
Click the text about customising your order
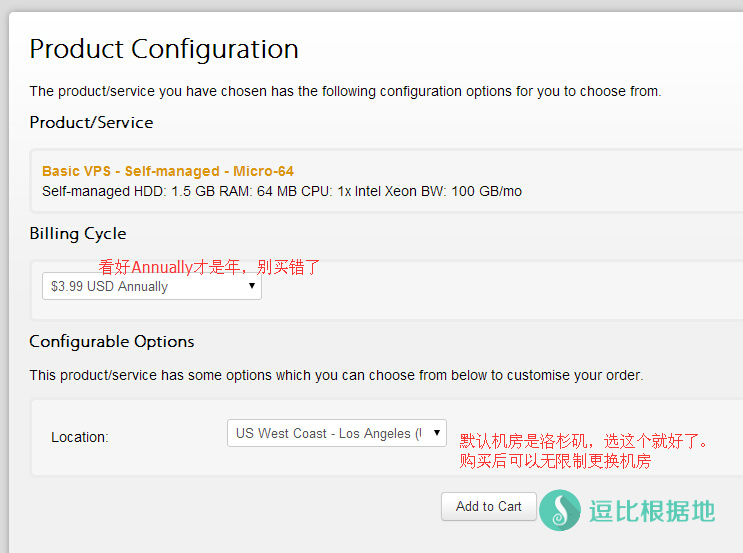coord(336,375)
